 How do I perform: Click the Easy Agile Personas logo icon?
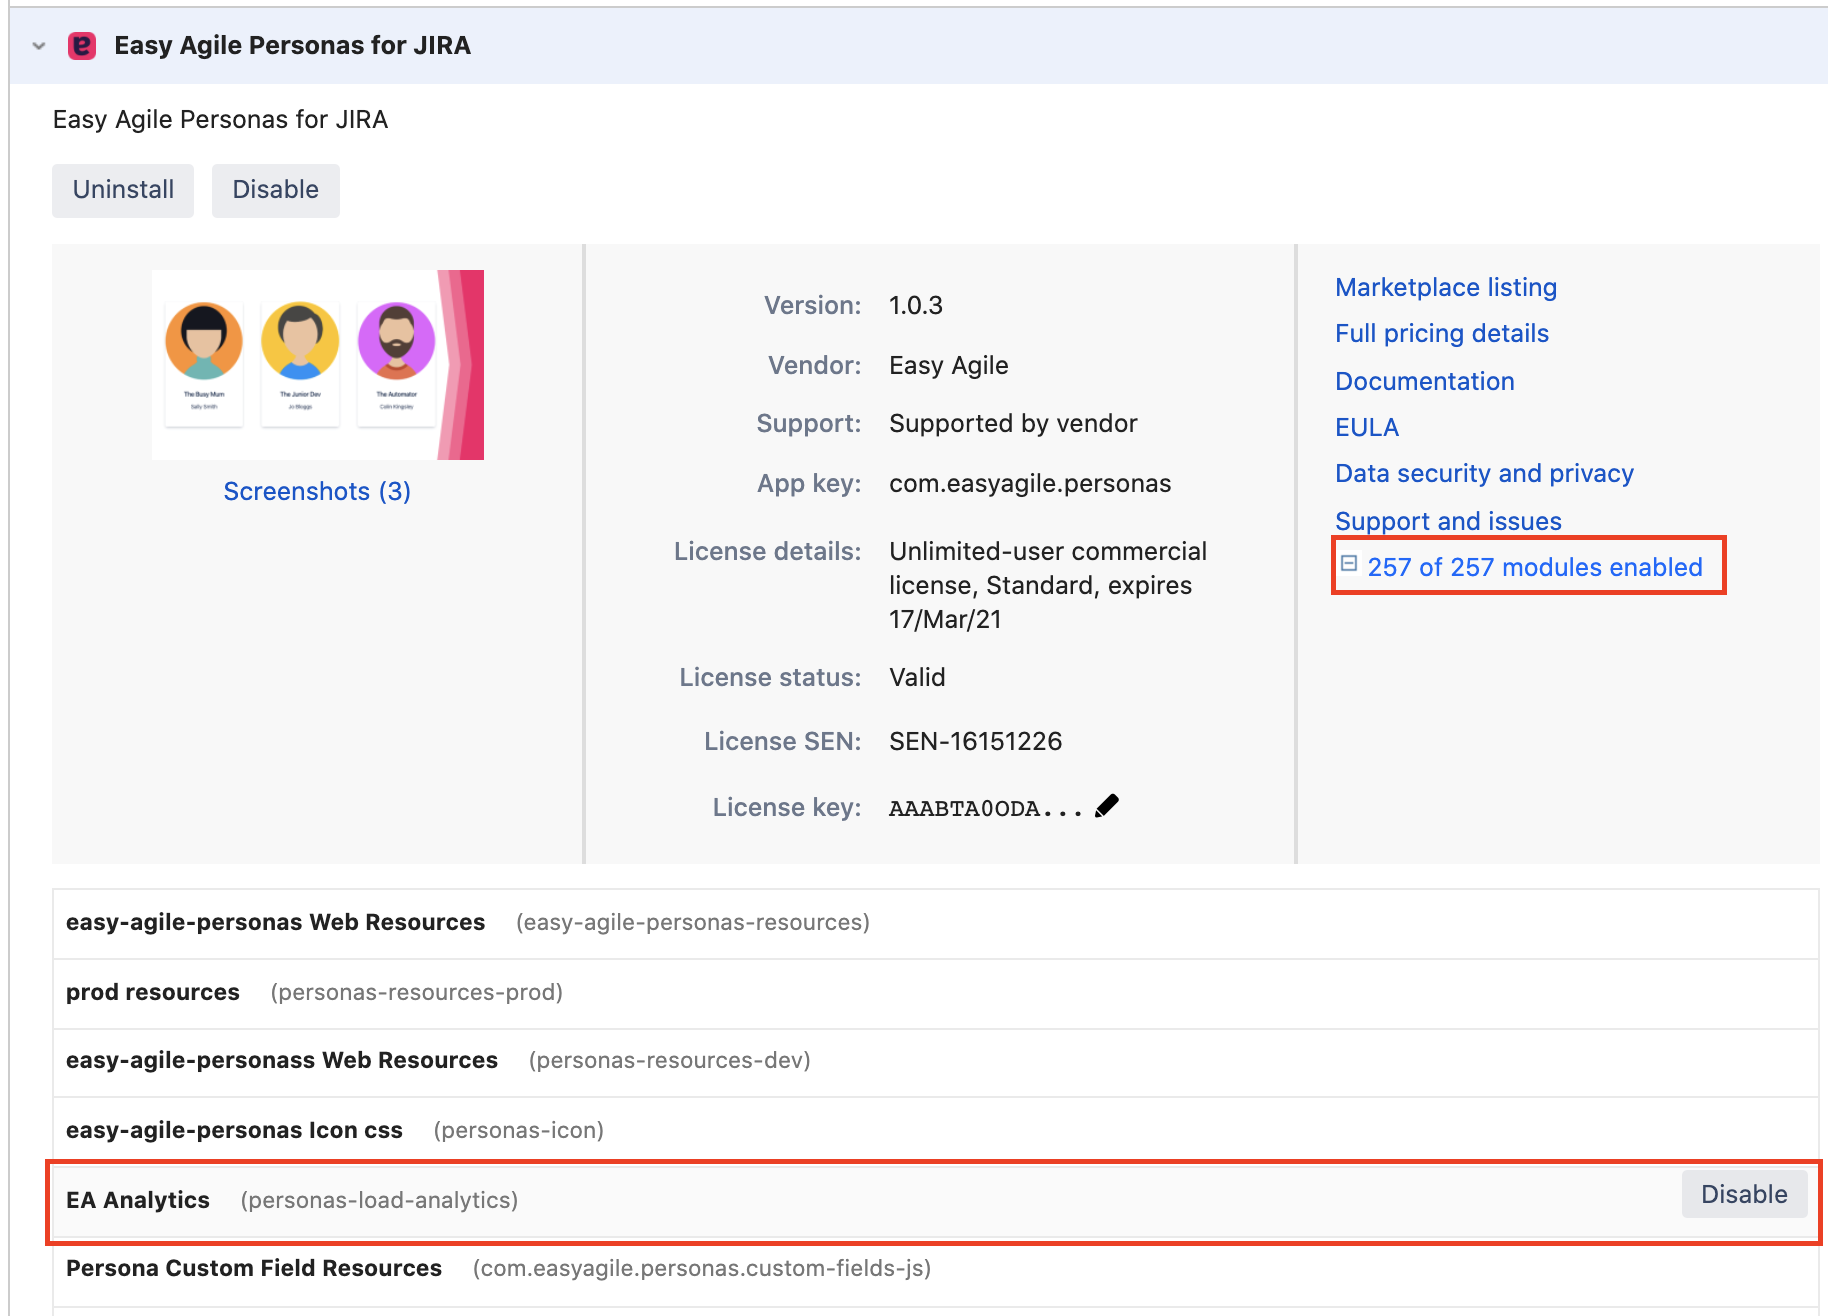81,46
